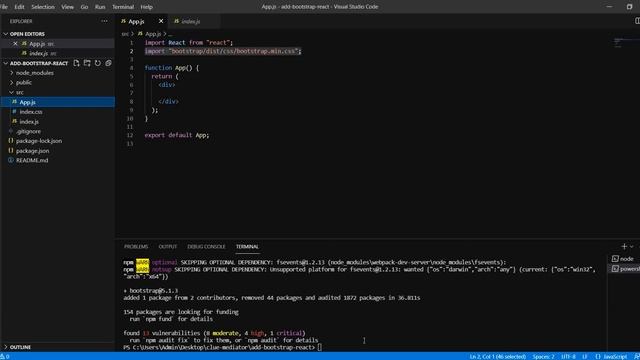Screen dimensions: 640x360
Task: Open index.css in the file tree
Action: tap(31, 112)
